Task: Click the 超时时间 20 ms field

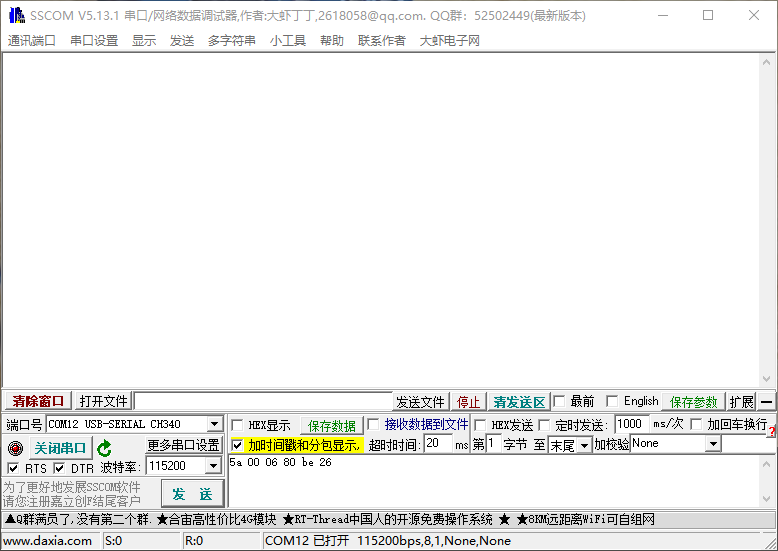Action: (438, 443)
